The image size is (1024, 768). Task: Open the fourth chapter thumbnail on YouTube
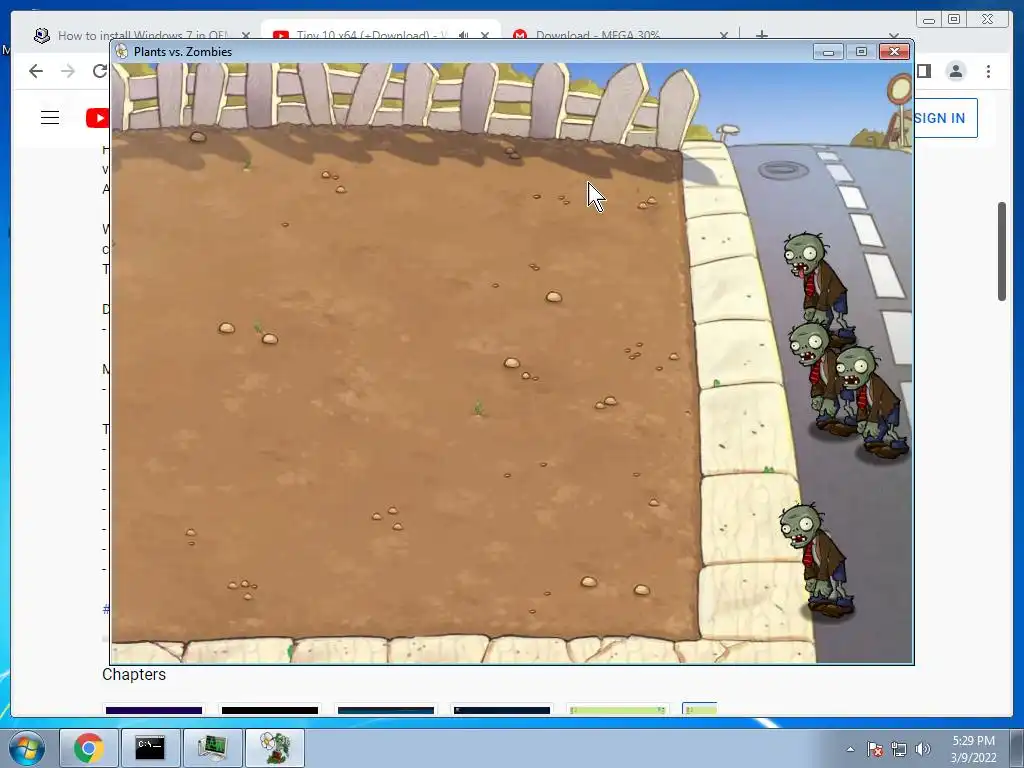click(502, 709)
